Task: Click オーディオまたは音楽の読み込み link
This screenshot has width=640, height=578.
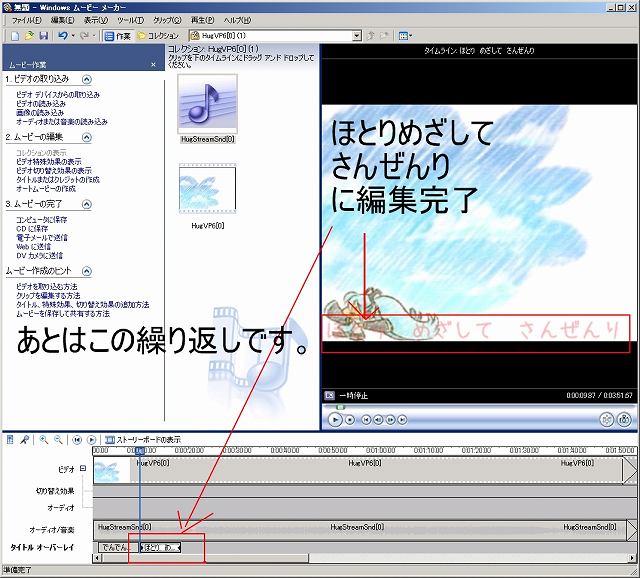Action: (62, 122)
